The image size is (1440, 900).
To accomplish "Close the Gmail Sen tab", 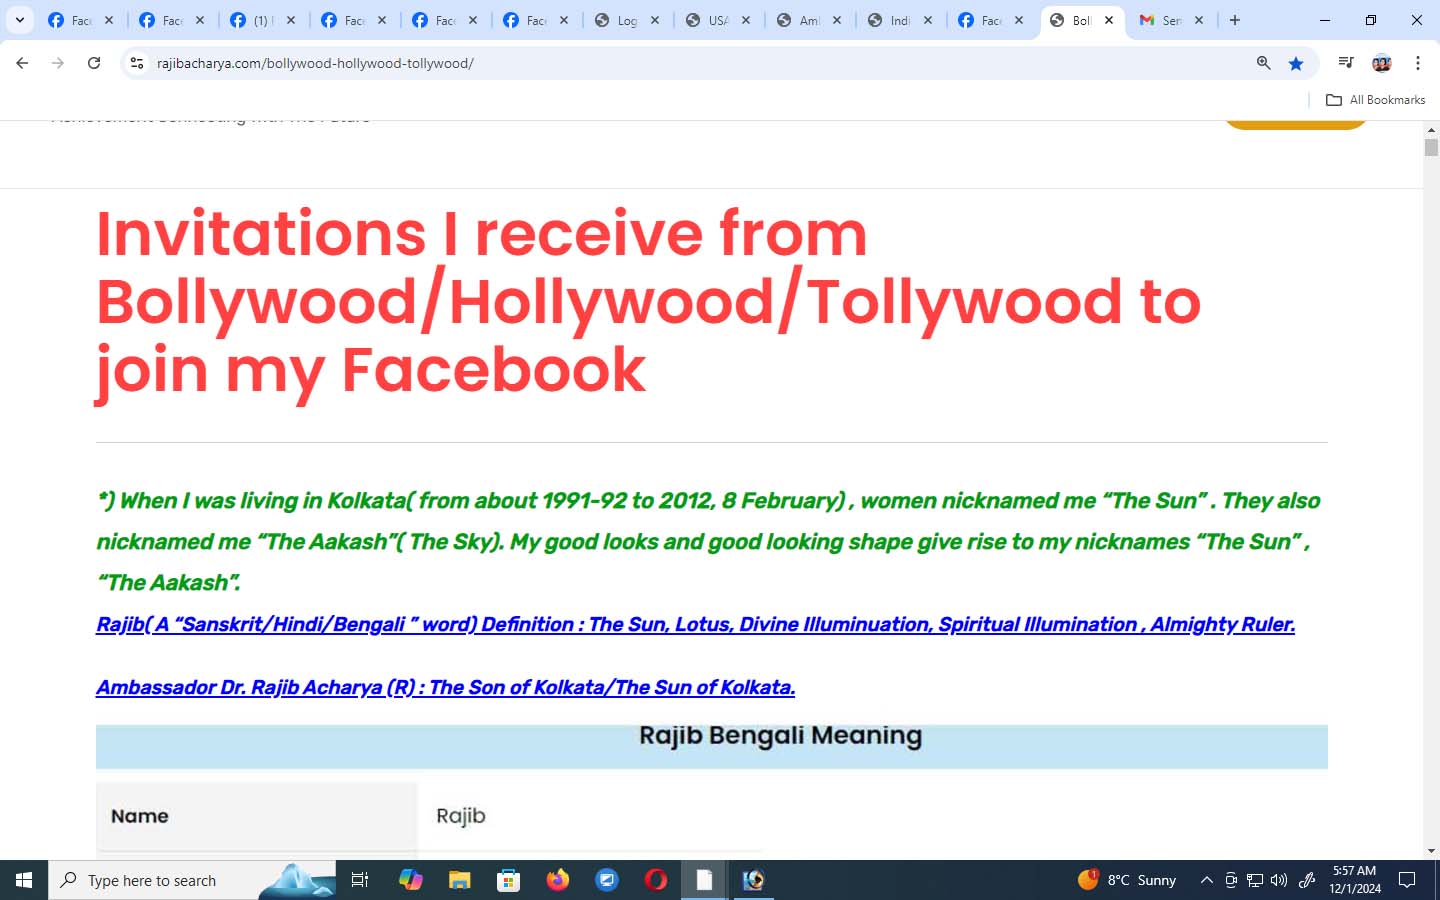I will pyautogui.click(x=1199, y=20).
